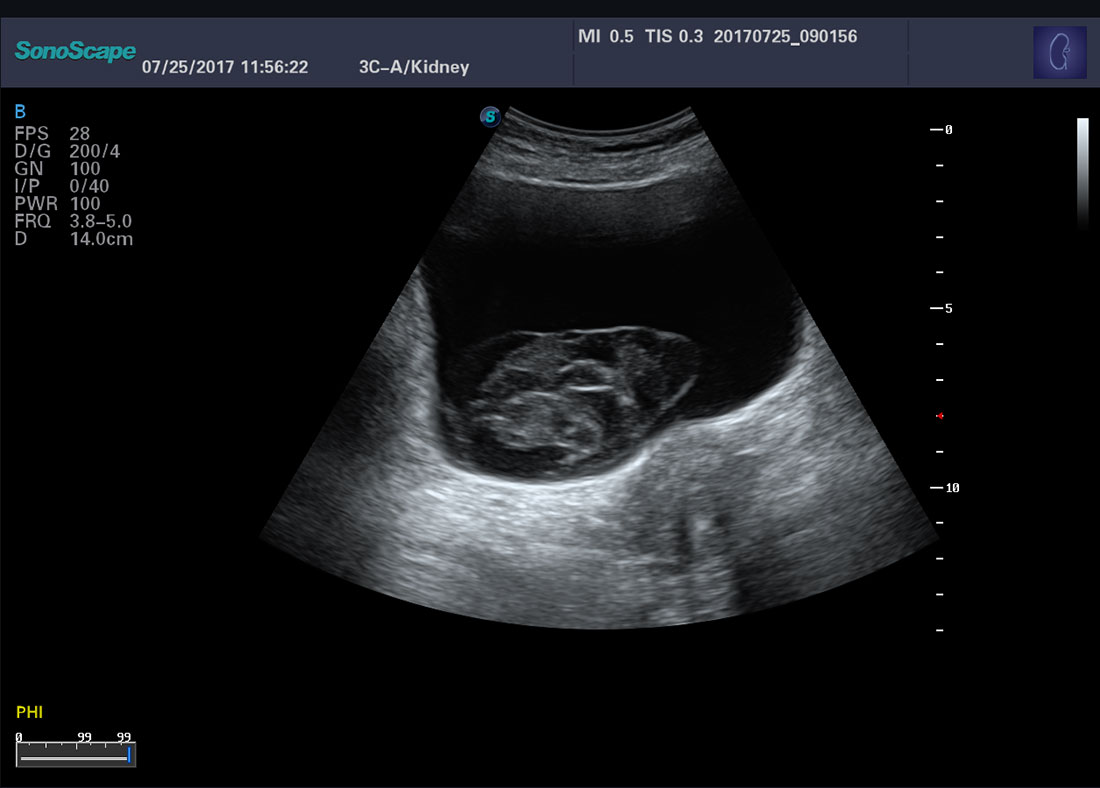1100x788 pixels.
Task: Click the blue S probe orientation marker
Action: [x=490, y=116]
